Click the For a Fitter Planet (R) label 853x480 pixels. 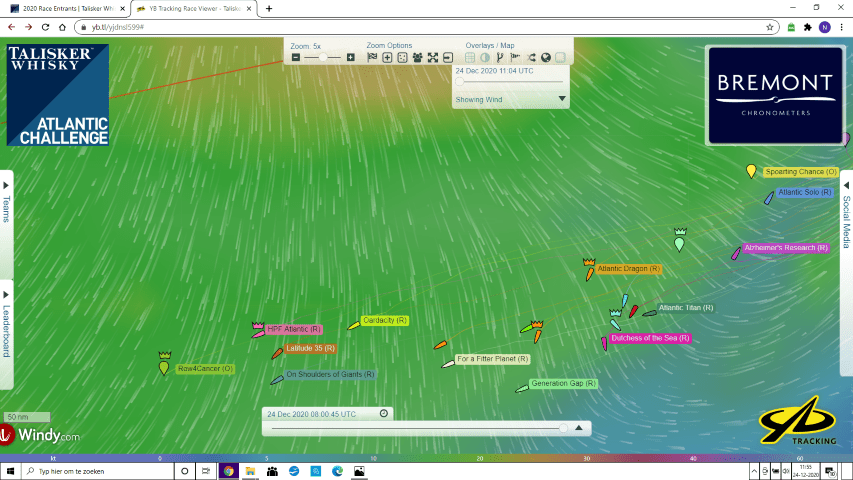(492, 359)
